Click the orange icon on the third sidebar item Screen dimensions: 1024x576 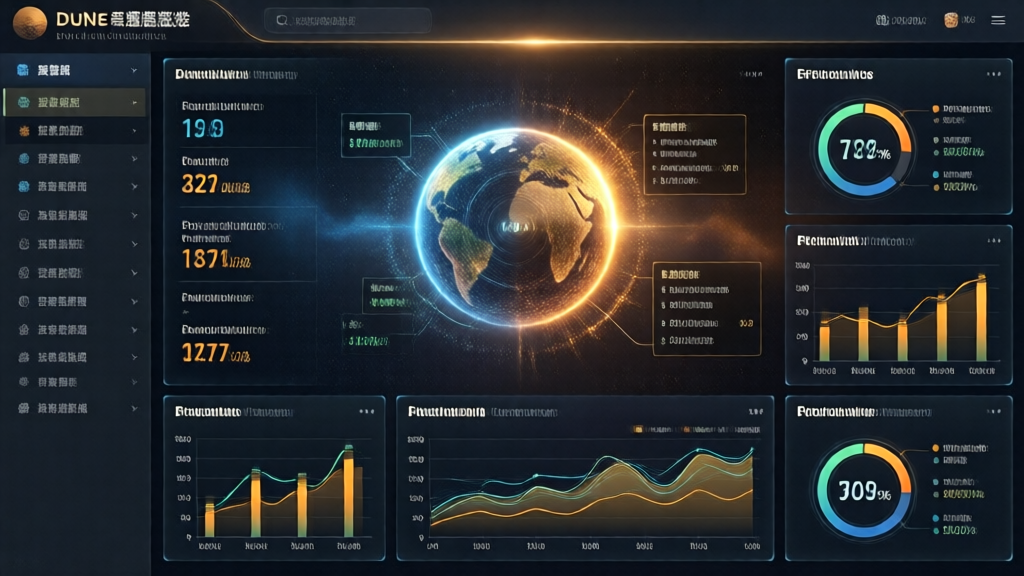tap(23, 131)
